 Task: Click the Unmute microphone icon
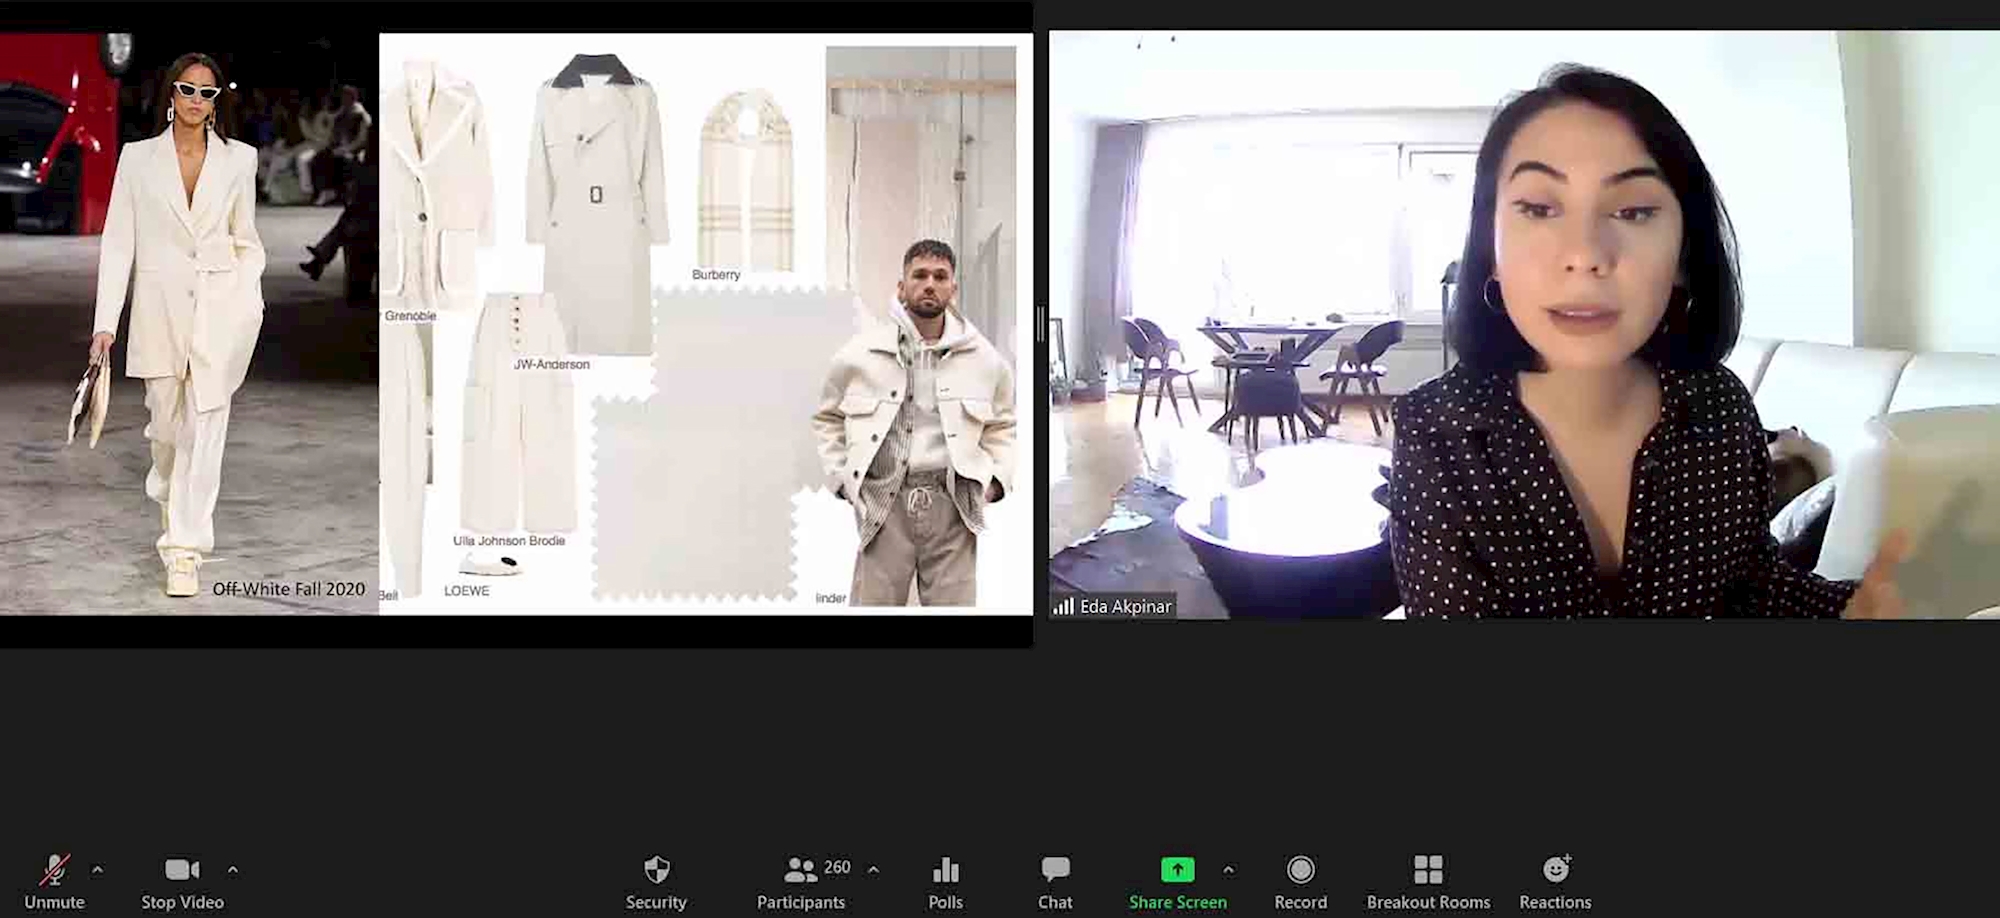point(54,870)
